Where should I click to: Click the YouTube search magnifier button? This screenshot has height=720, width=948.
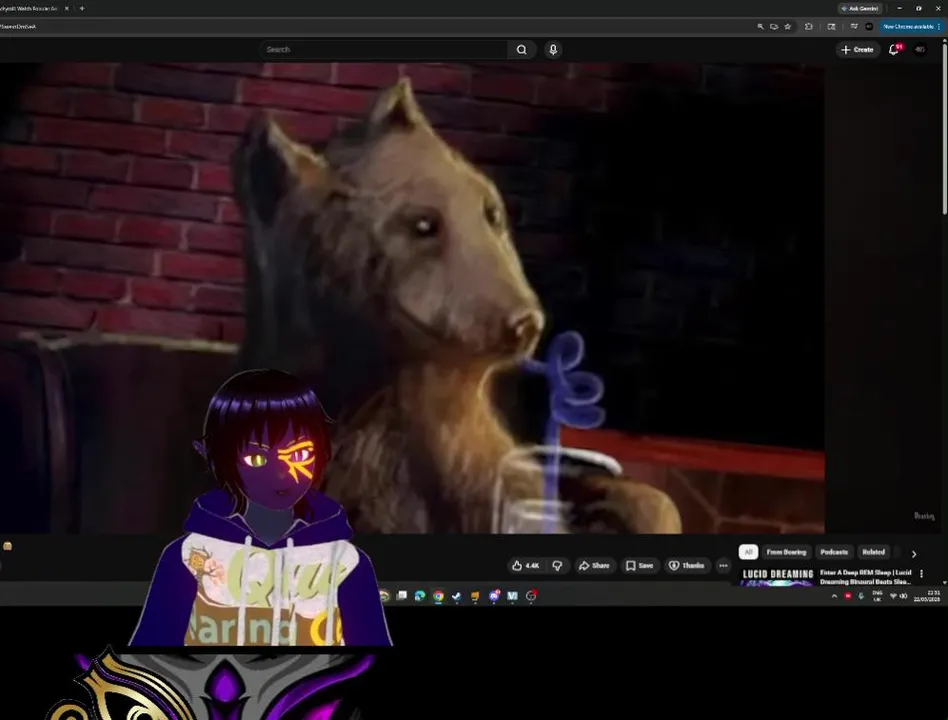(521, 50)
